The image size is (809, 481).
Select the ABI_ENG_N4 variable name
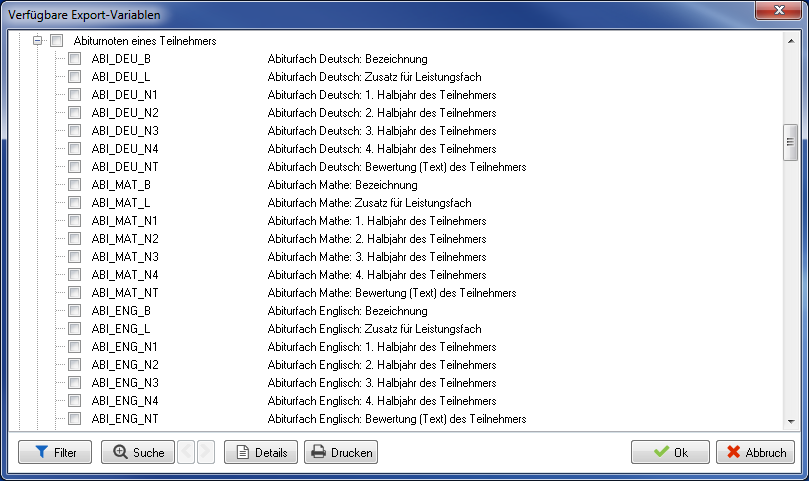[125, 401]
